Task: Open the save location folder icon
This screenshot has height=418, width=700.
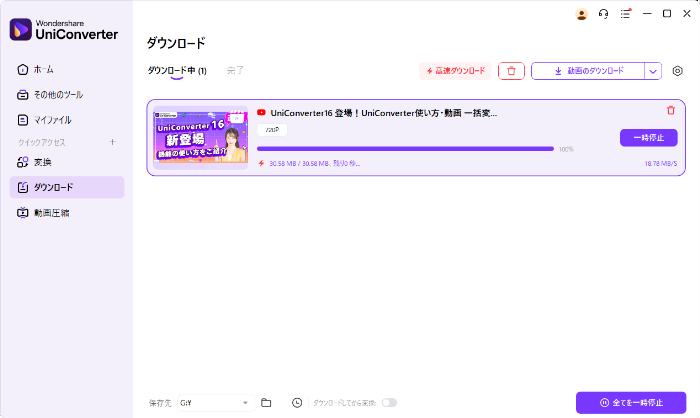Action: point(266,403)
